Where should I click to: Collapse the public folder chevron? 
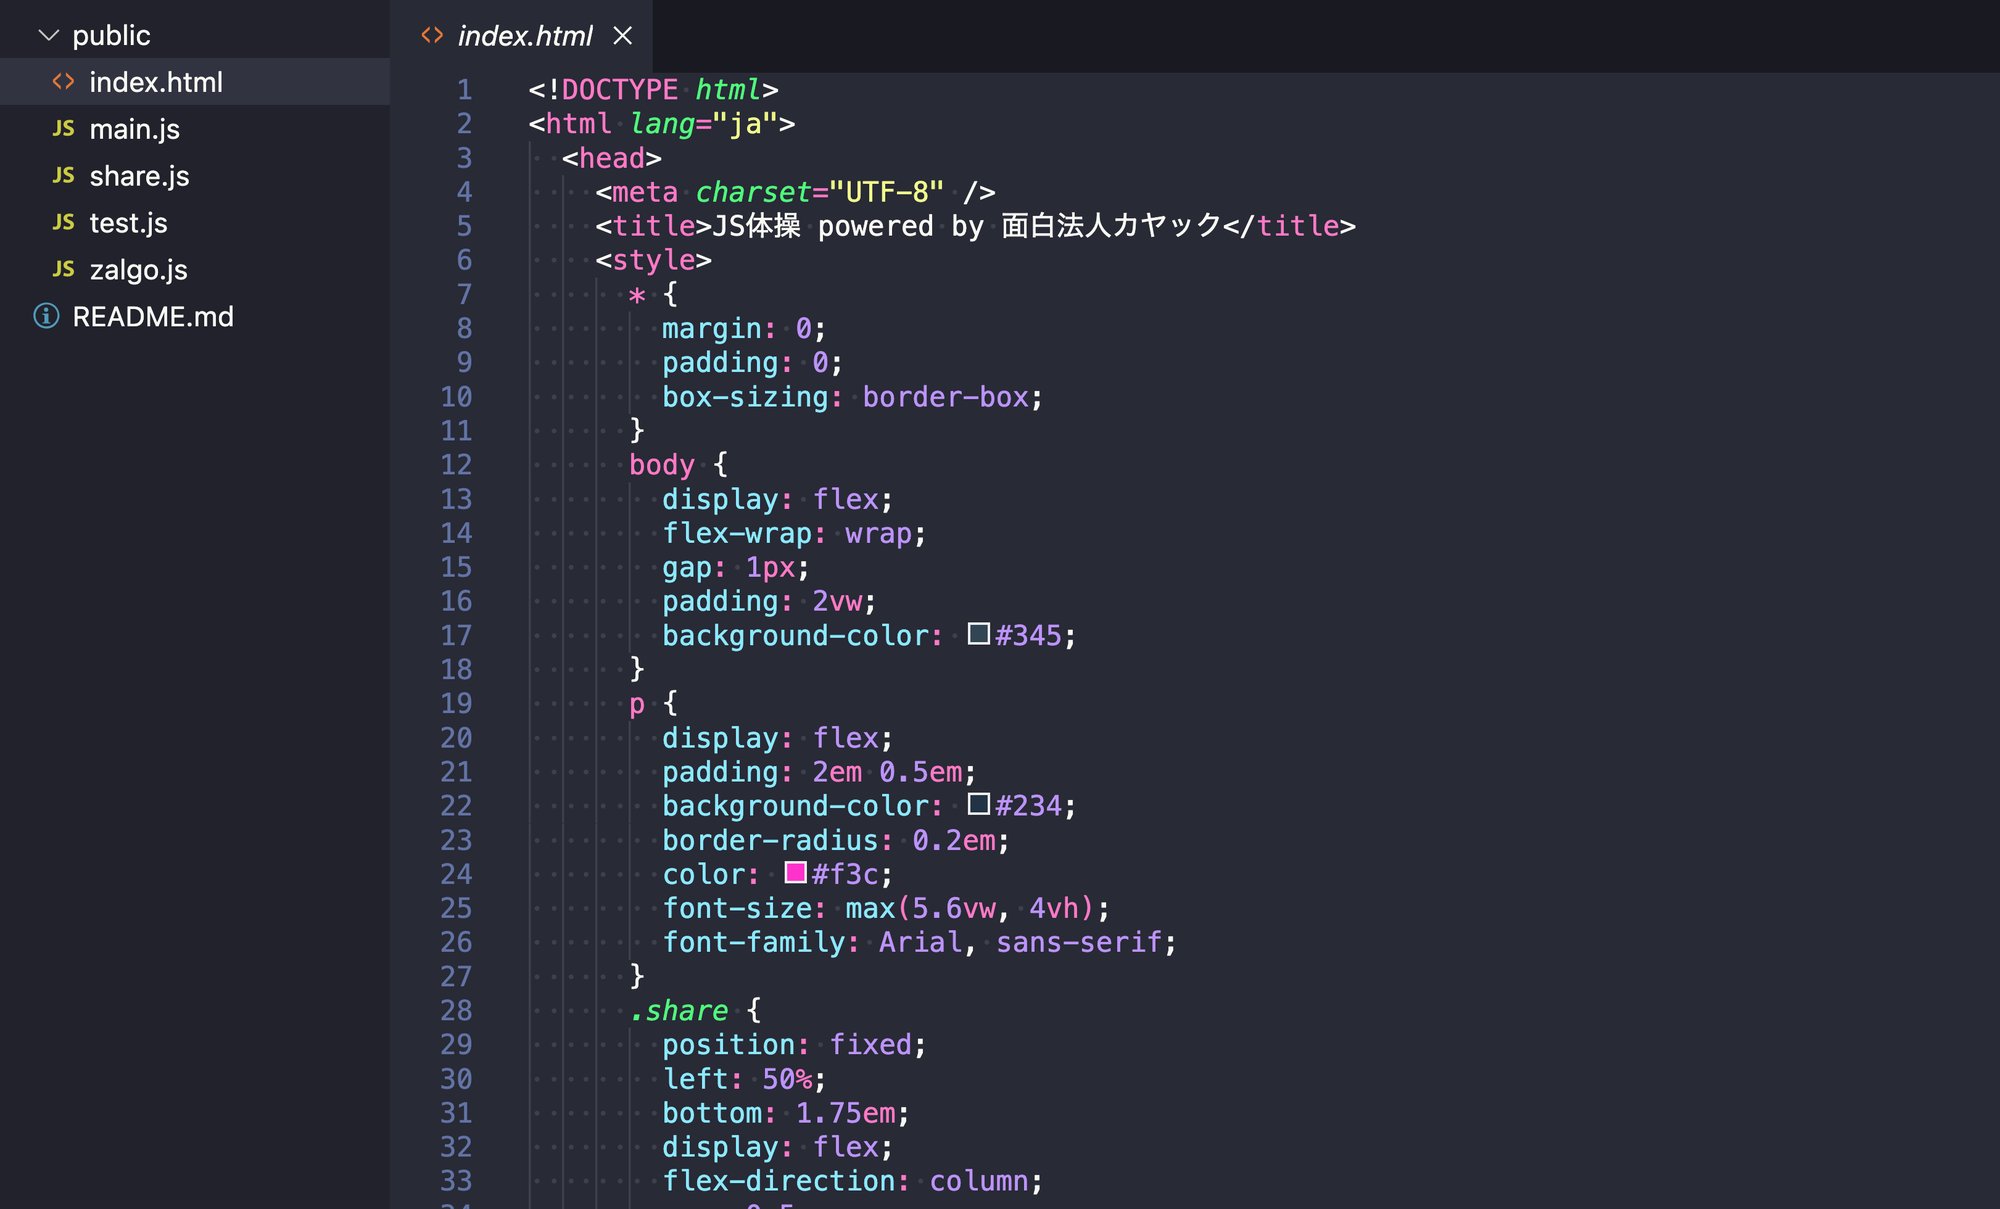48,36
